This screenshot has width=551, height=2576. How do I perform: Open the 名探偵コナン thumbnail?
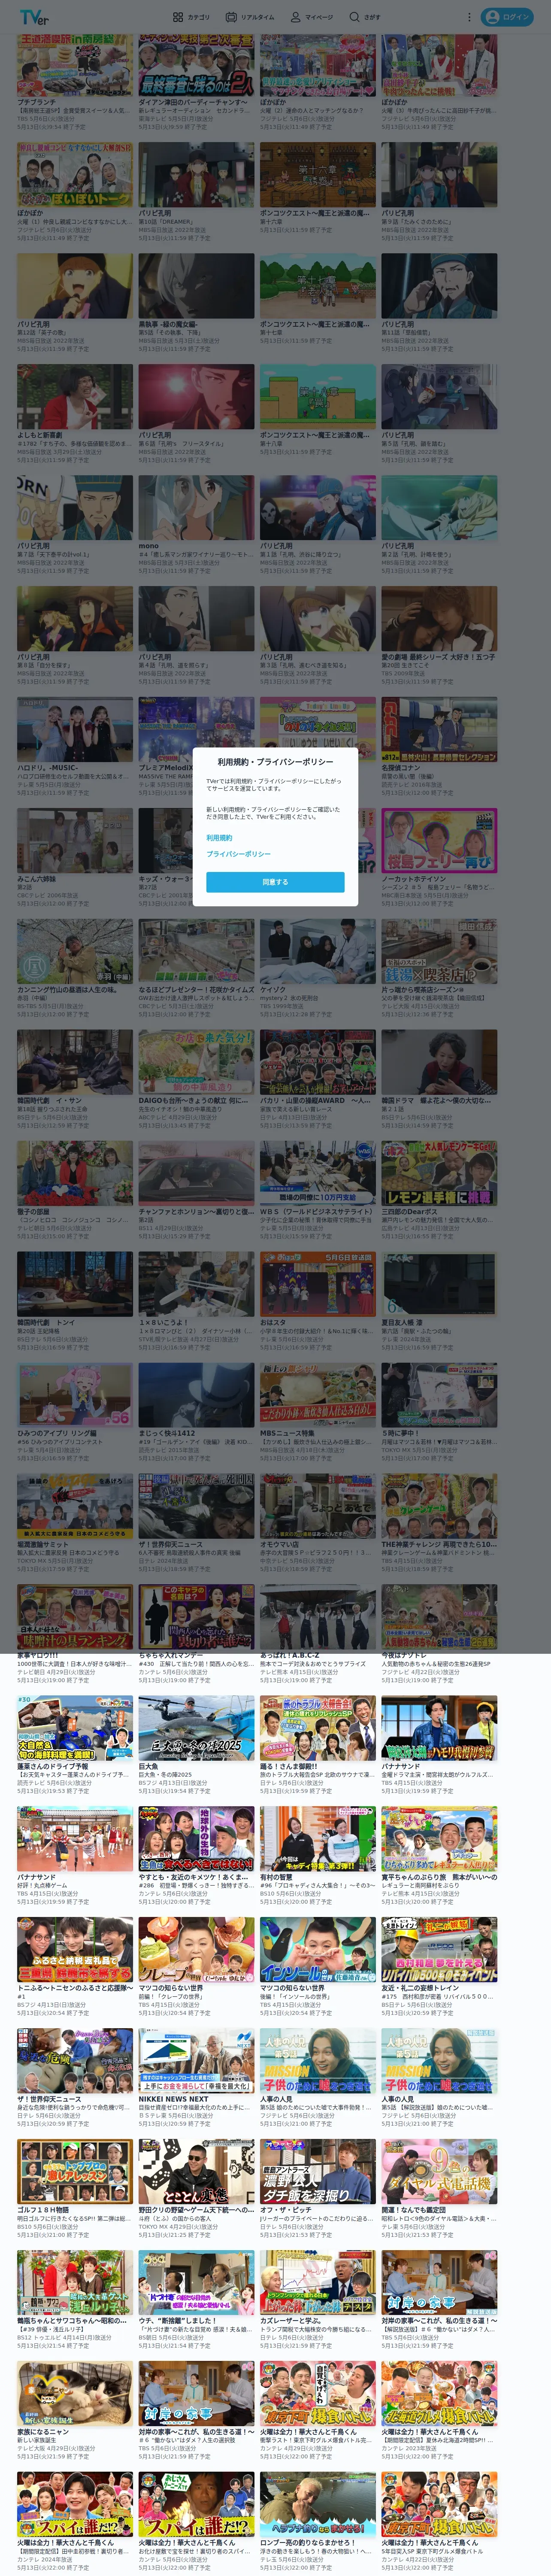pyautogui.click(x=439, y=729)
